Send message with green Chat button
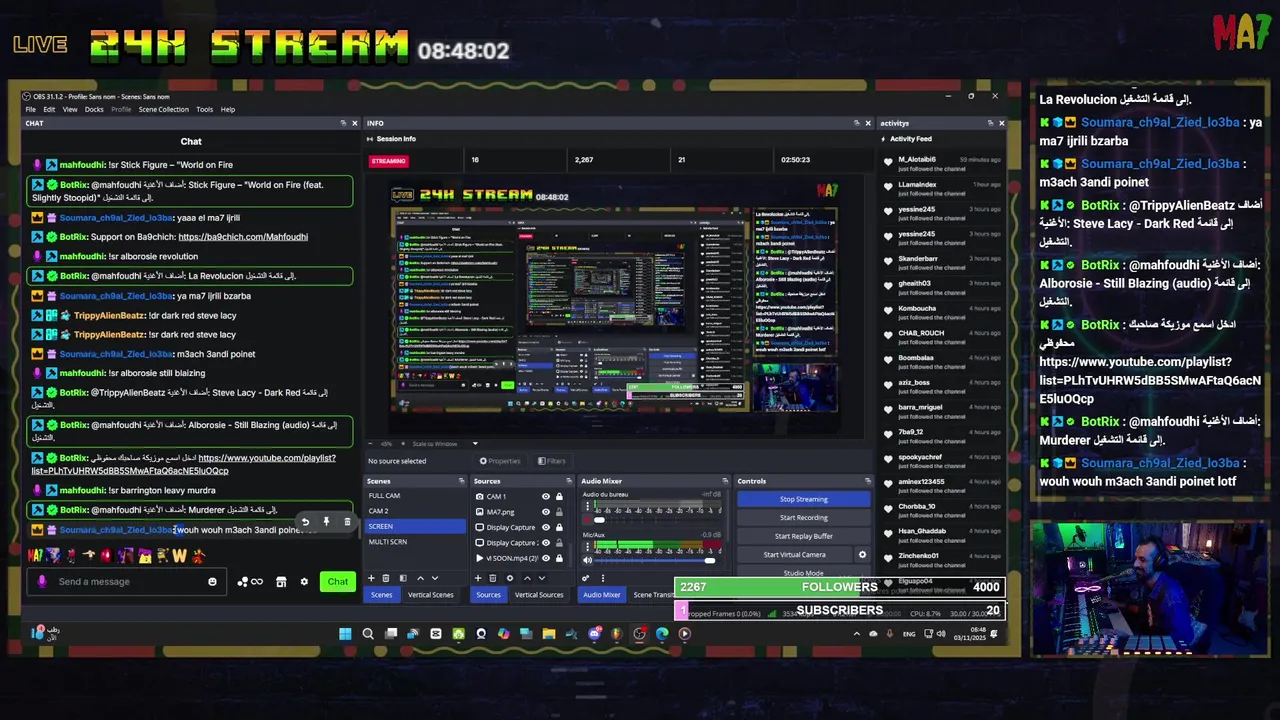 338,582
